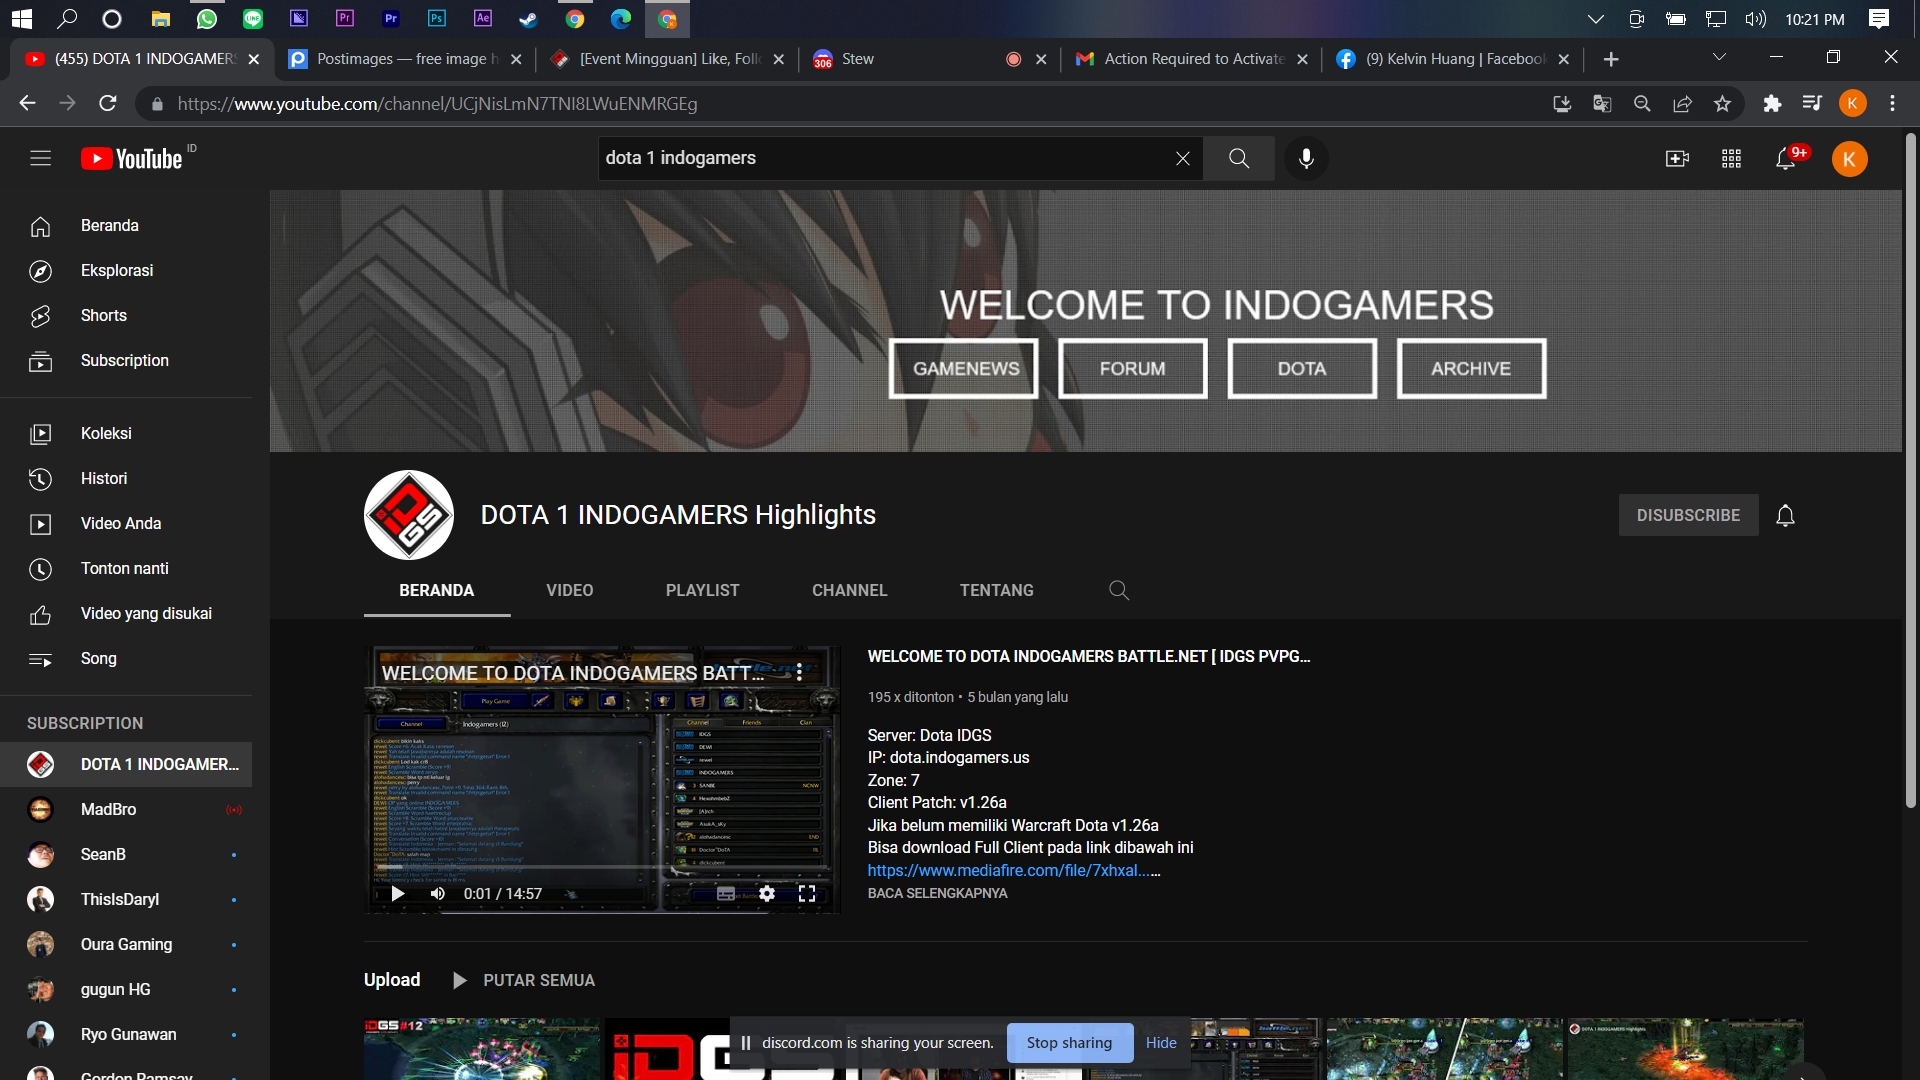This screenshot has width=1920, height=1080.
Task: Click the voice search microphone icon
Action: point(1306,158)
